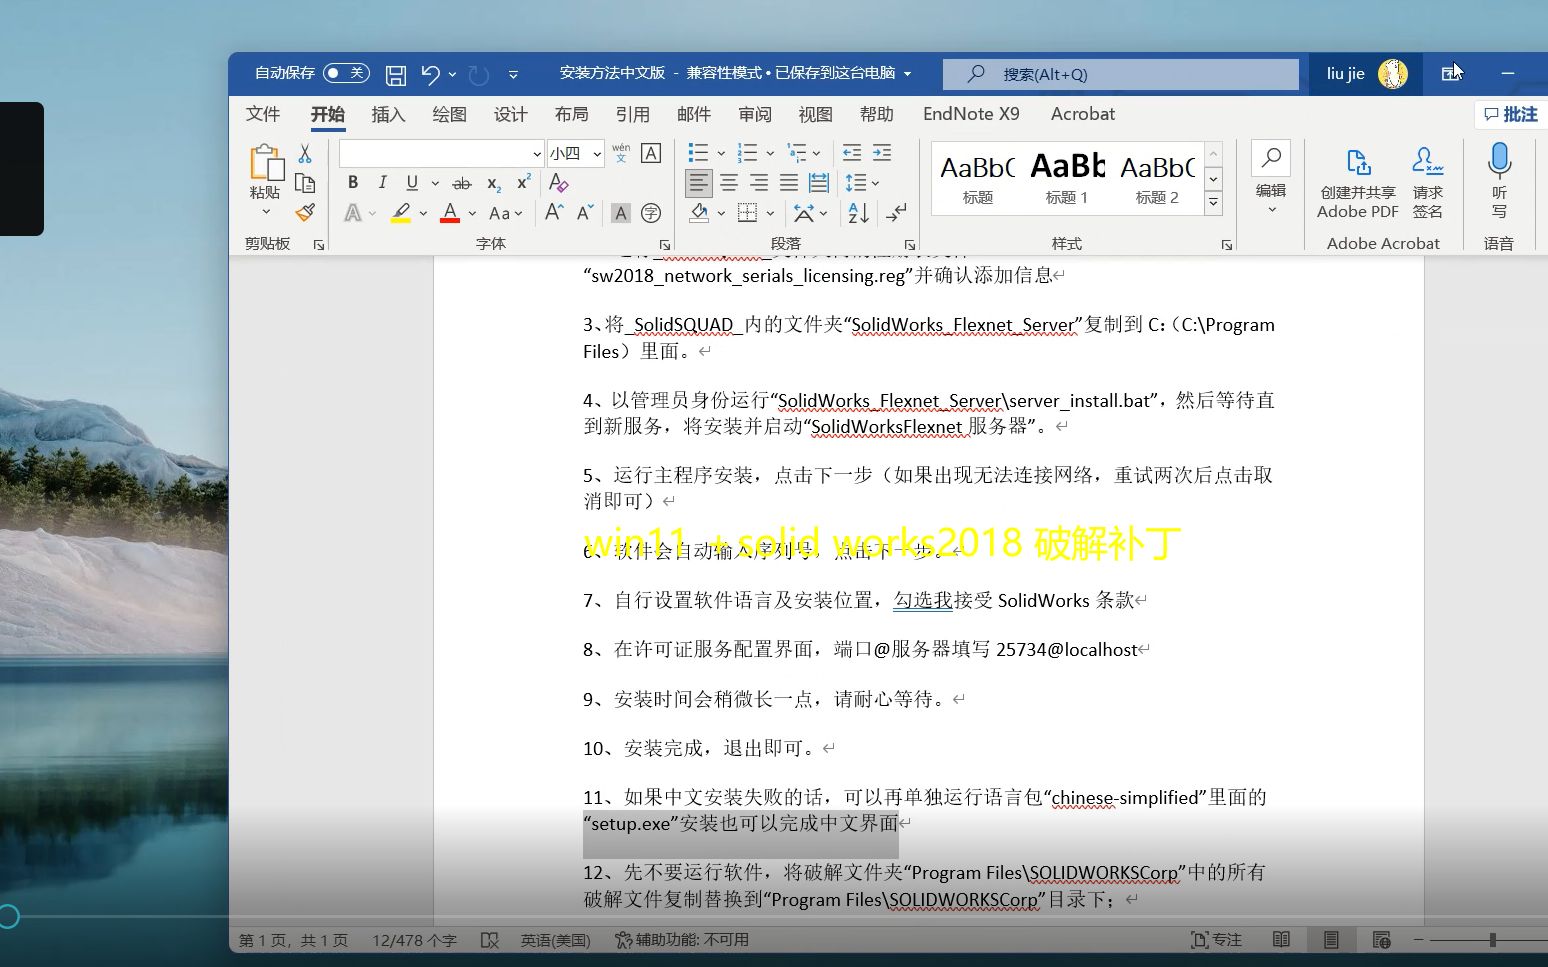Insert enclosed character 字 icon
This screenshot has width=1548, height=967.
[x=651, y=213]
